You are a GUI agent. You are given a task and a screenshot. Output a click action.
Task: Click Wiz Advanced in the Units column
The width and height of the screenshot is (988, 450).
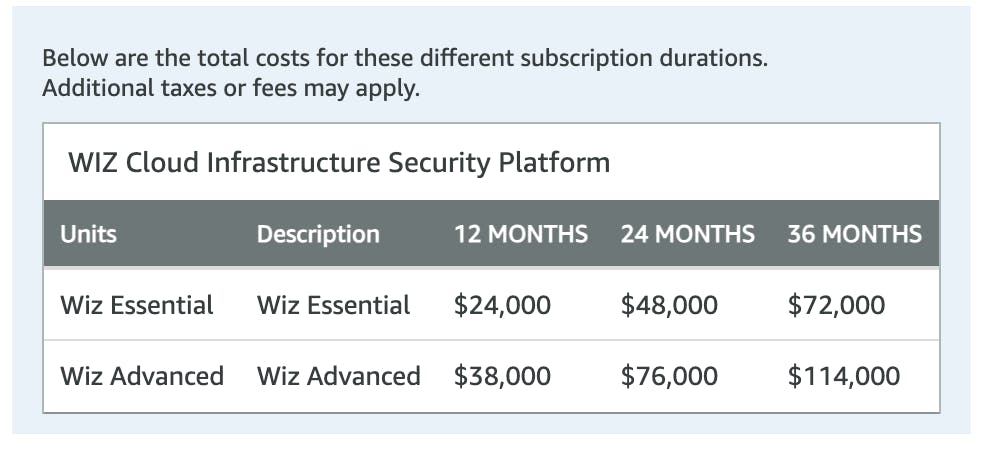(x=142, y=376)
